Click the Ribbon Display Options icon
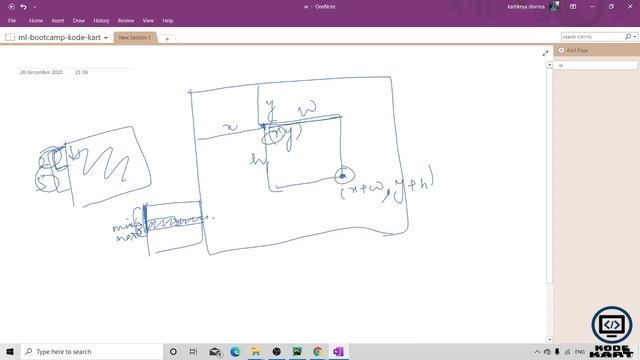Viewport: 640px width, 360px height. click(x=573, y=7)
